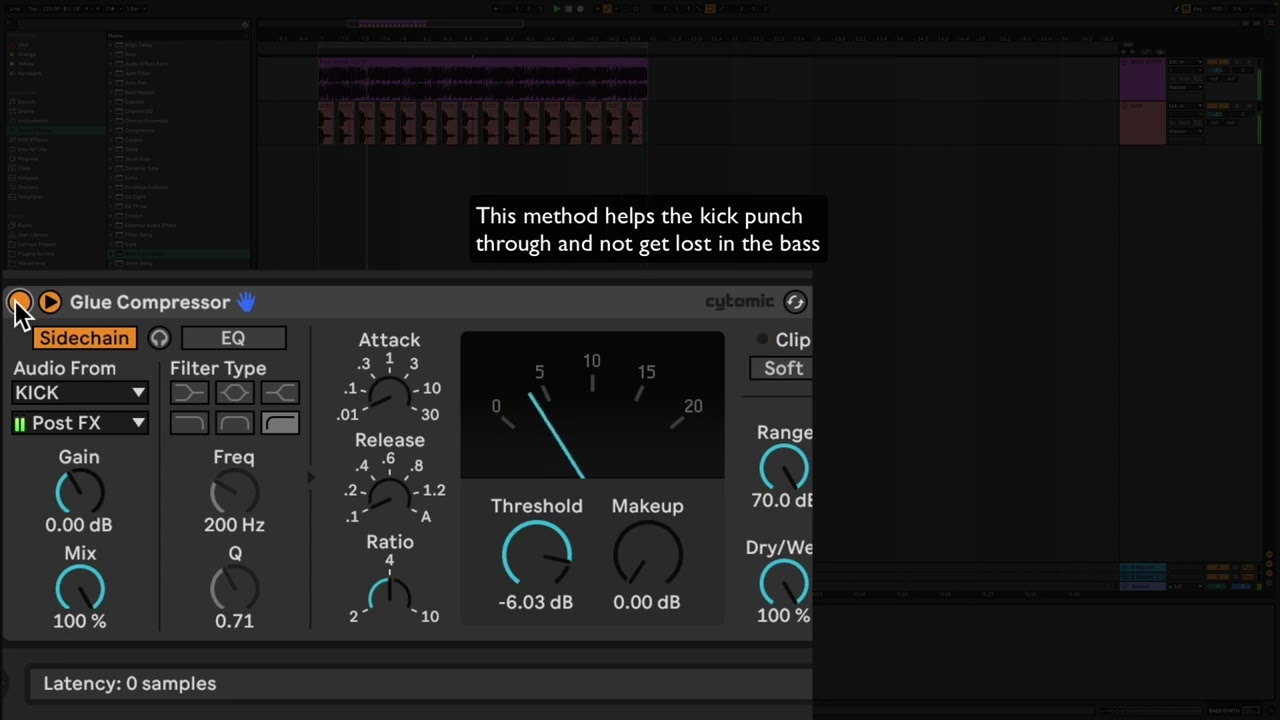The image size is (1280, 720).
Task: Click the Range knob
Action: 785,468
